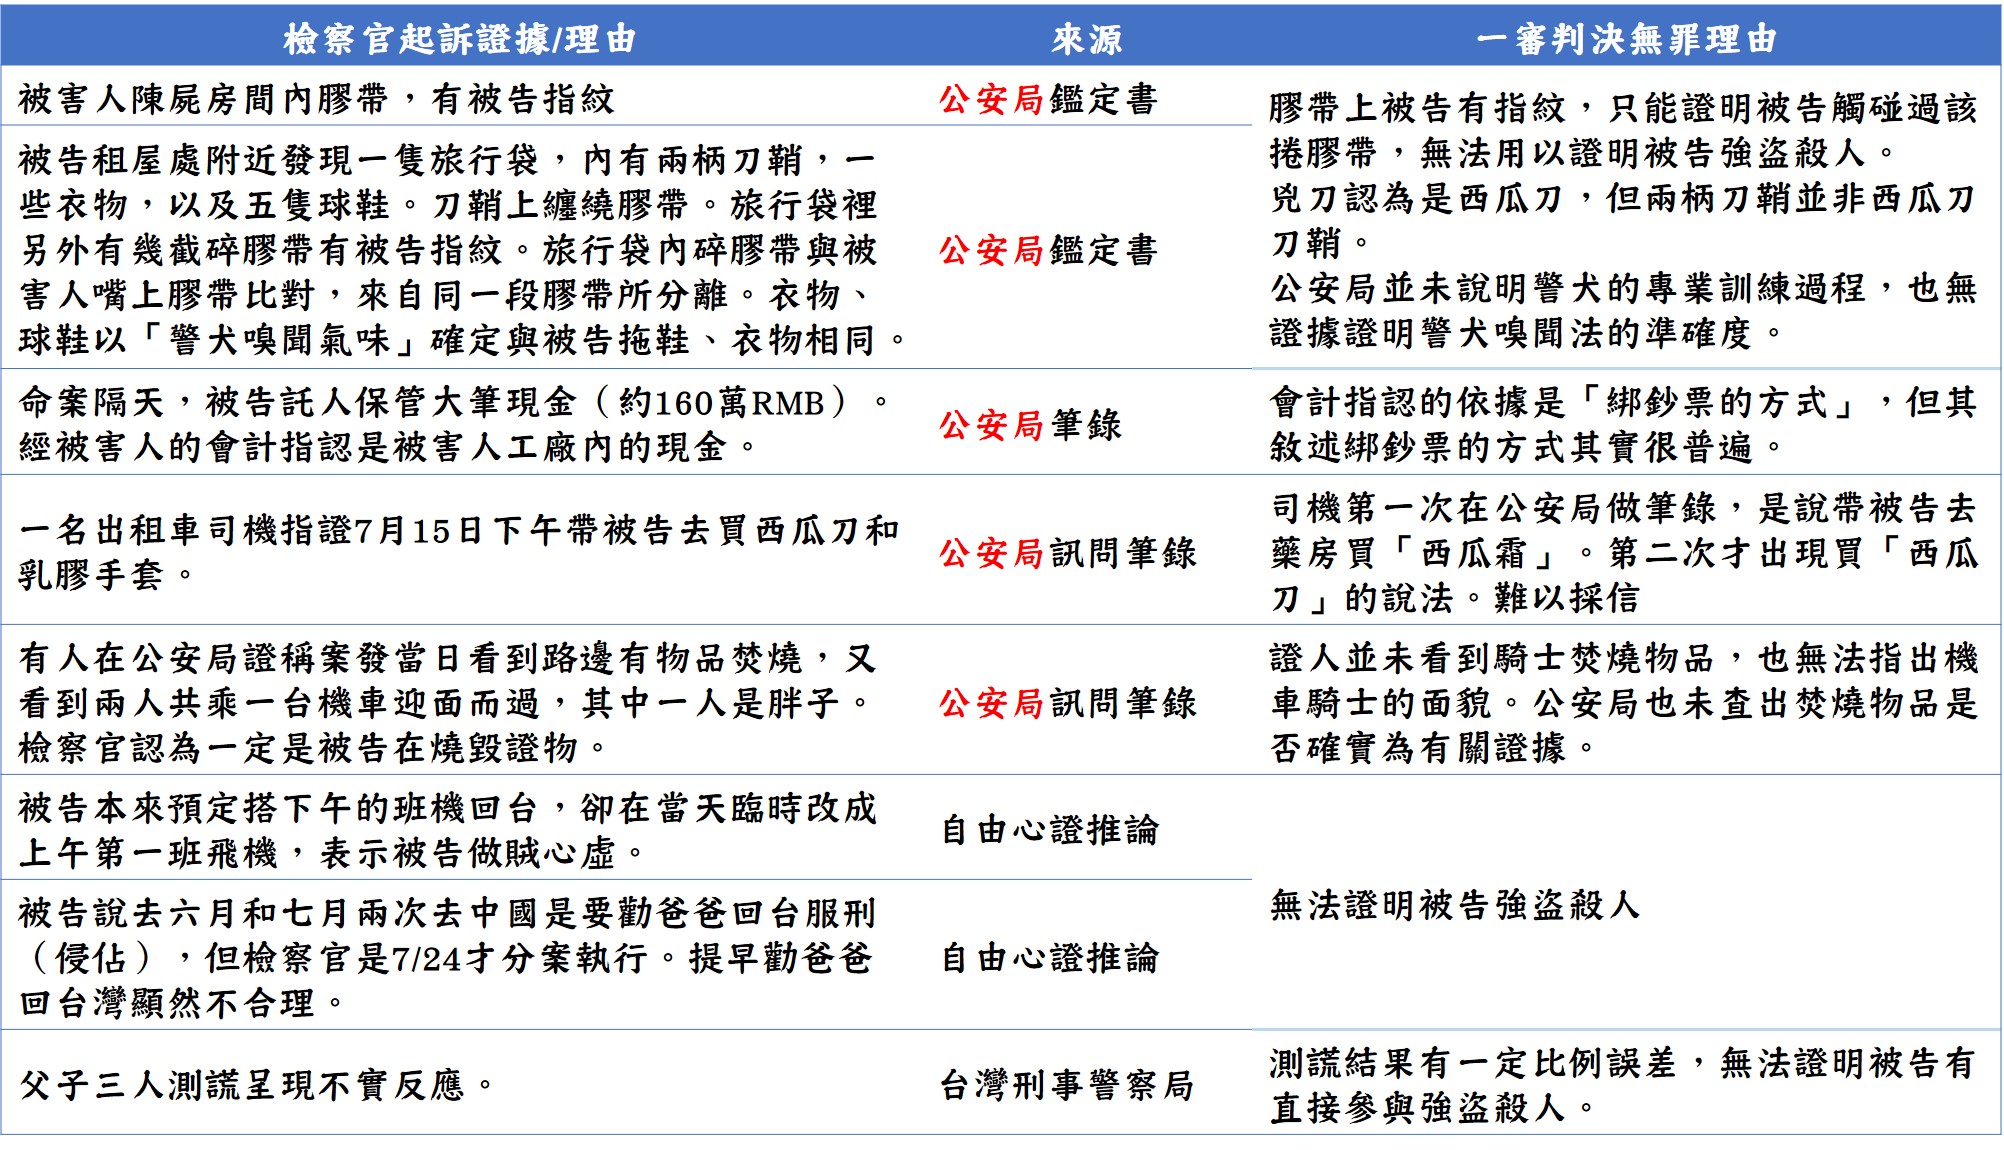2004x1150 pixels.
Task: Click the header 一審判決無罪理由
Action: tap(1626, 39)
